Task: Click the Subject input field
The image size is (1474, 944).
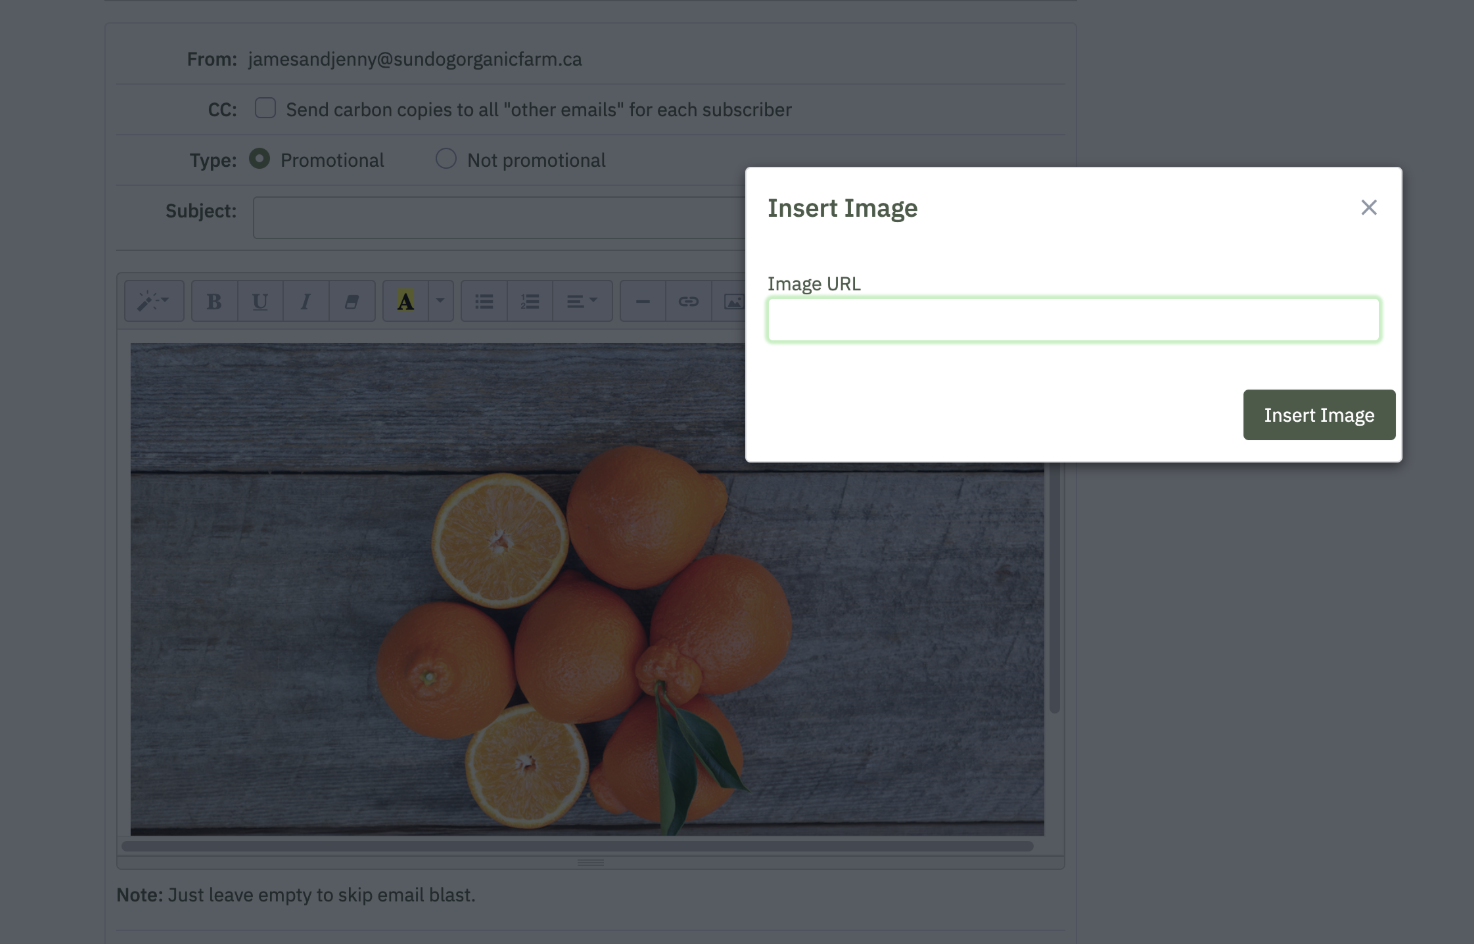Action: [500, 217]
